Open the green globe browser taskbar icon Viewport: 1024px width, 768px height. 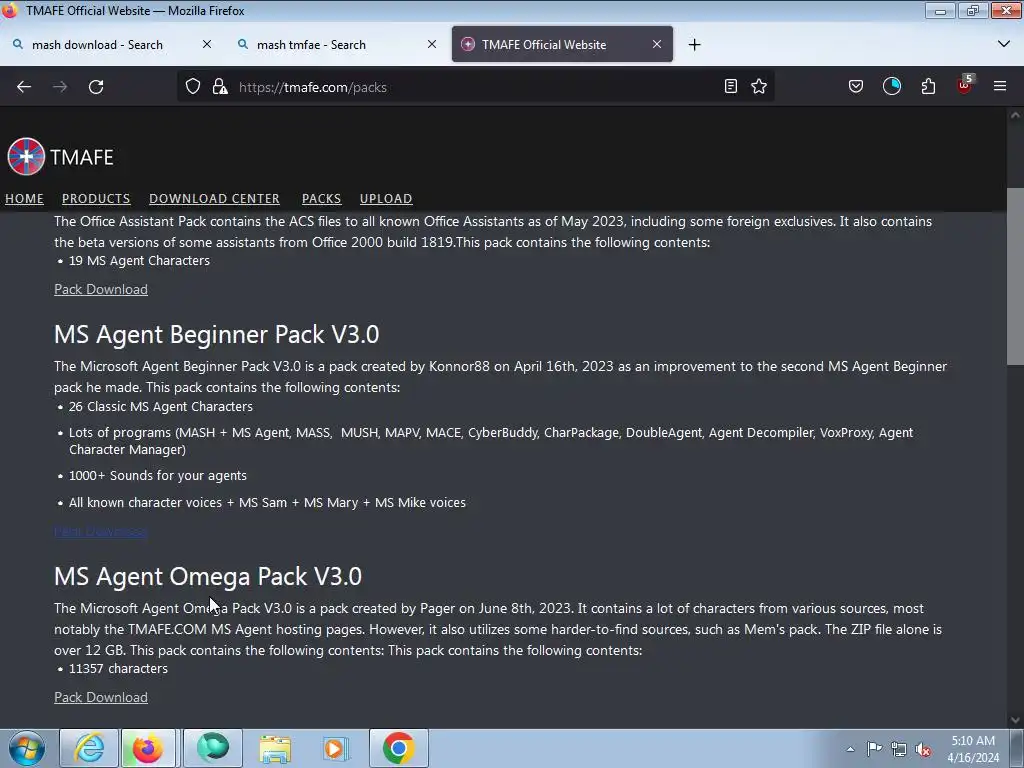pos(213,748)
